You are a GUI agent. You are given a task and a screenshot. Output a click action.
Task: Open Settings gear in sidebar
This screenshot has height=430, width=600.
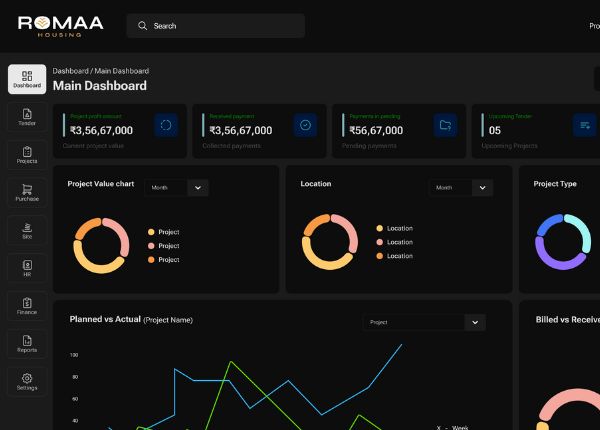27,381
